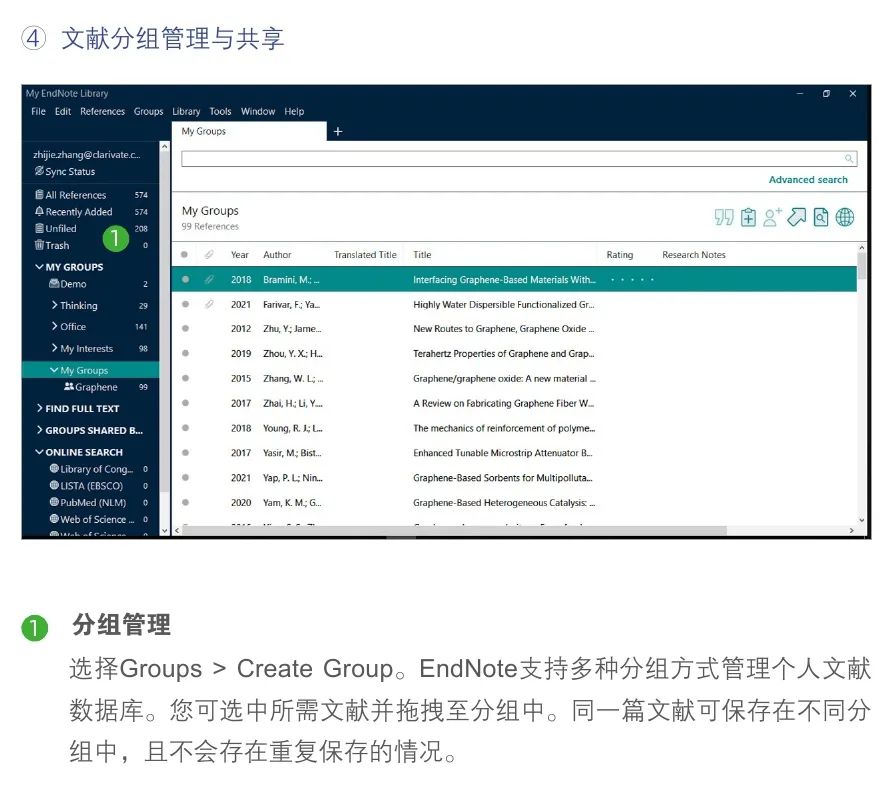This screenshot has width=885, height=791.
Task: Toggle read status dot of Zhou row
Action: [x=185, y=353]
